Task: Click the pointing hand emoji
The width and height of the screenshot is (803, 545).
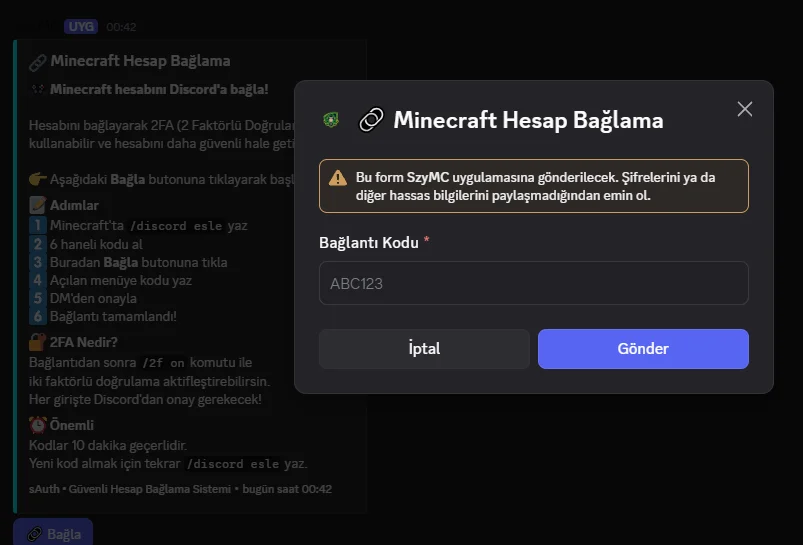Action: [x=37, y=179]
